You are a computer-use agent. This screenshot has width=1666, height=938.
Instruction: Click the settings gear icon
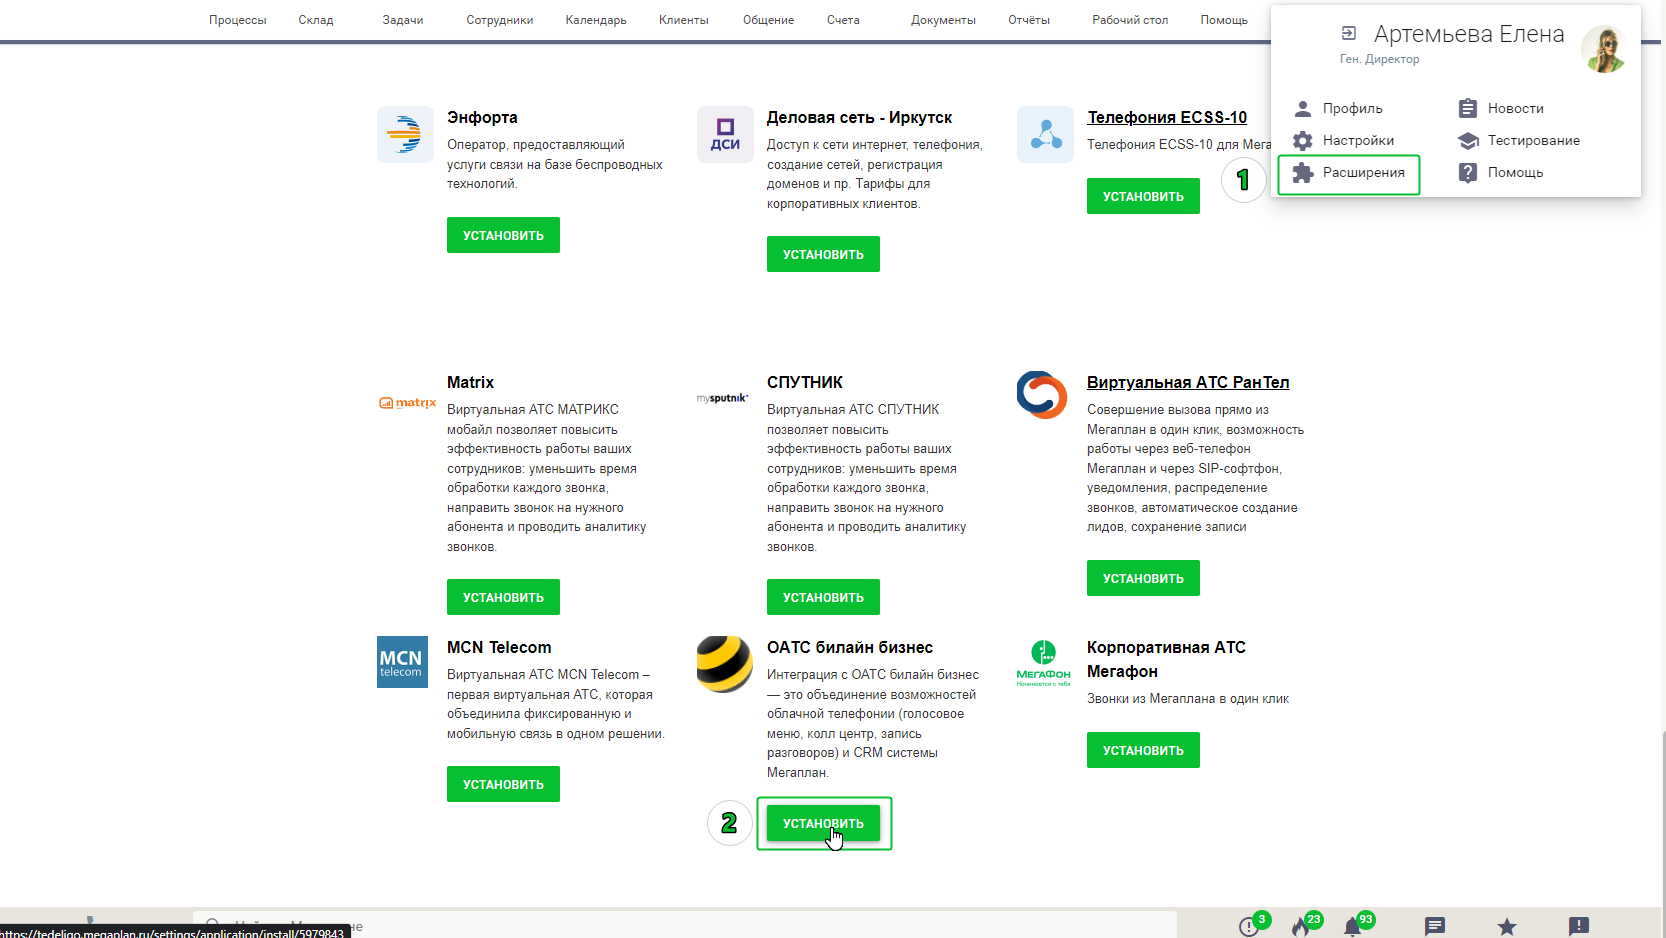[1302, 140]
